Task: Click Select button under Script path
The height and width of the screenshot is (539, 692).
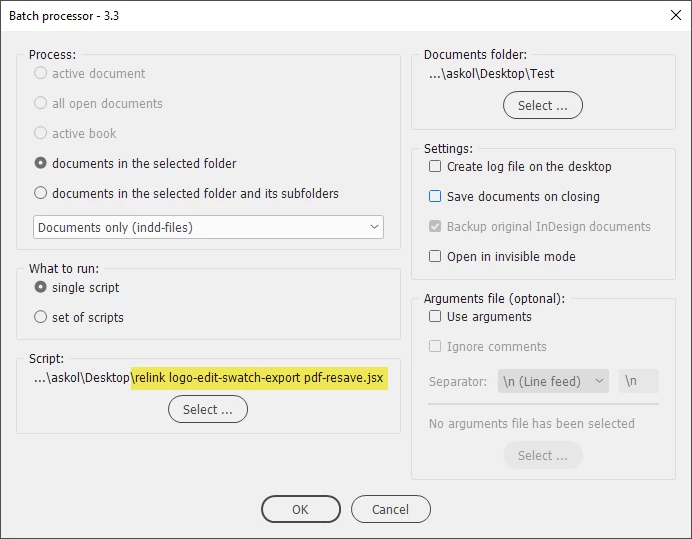Action: [208, 409]
